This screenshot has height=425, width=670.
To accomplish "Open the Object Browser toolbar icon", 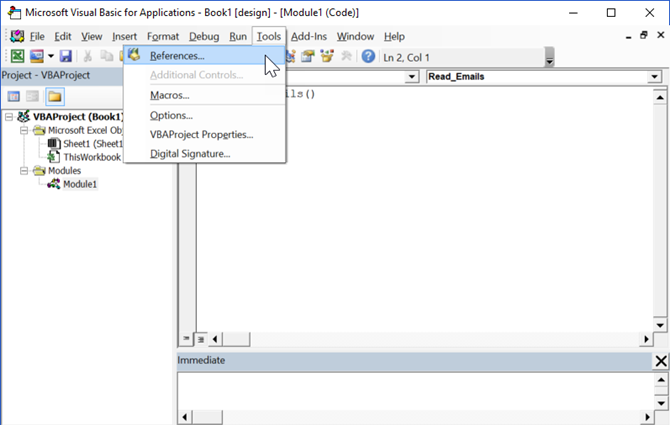I will [327, 57].
